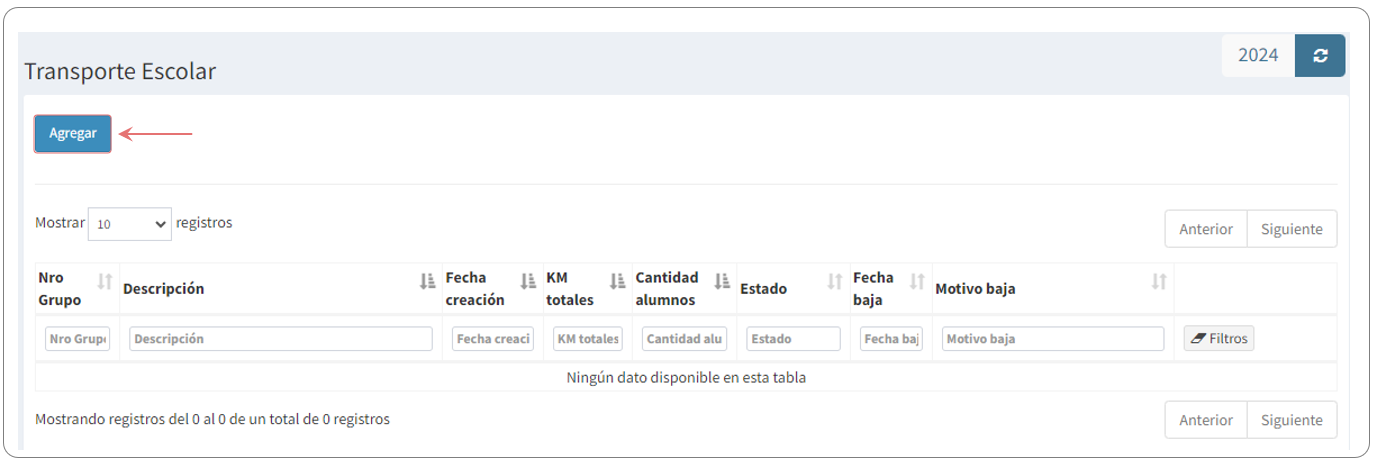Sort by Cantidad alumnos sort icon
The image size is (1374, 466).
click(x=722, y=282)
